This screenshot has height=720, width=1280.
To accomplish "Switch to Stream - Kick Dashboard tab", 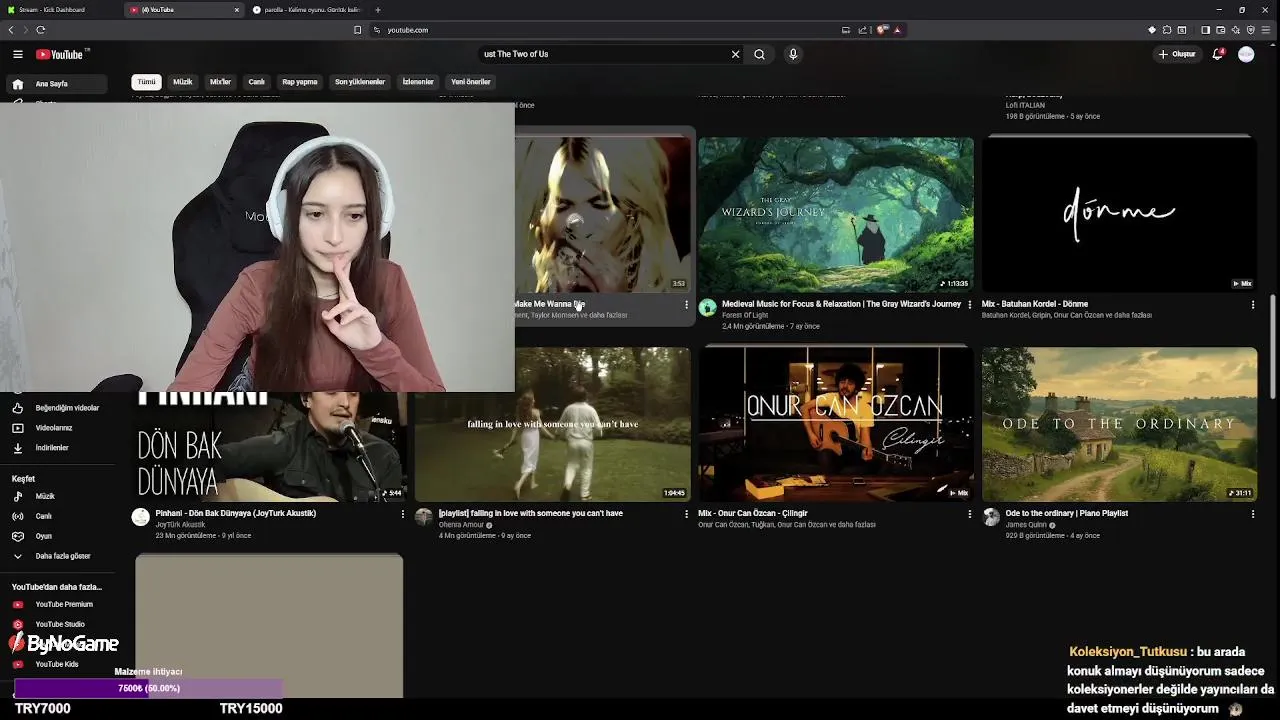I will point(60,10).
